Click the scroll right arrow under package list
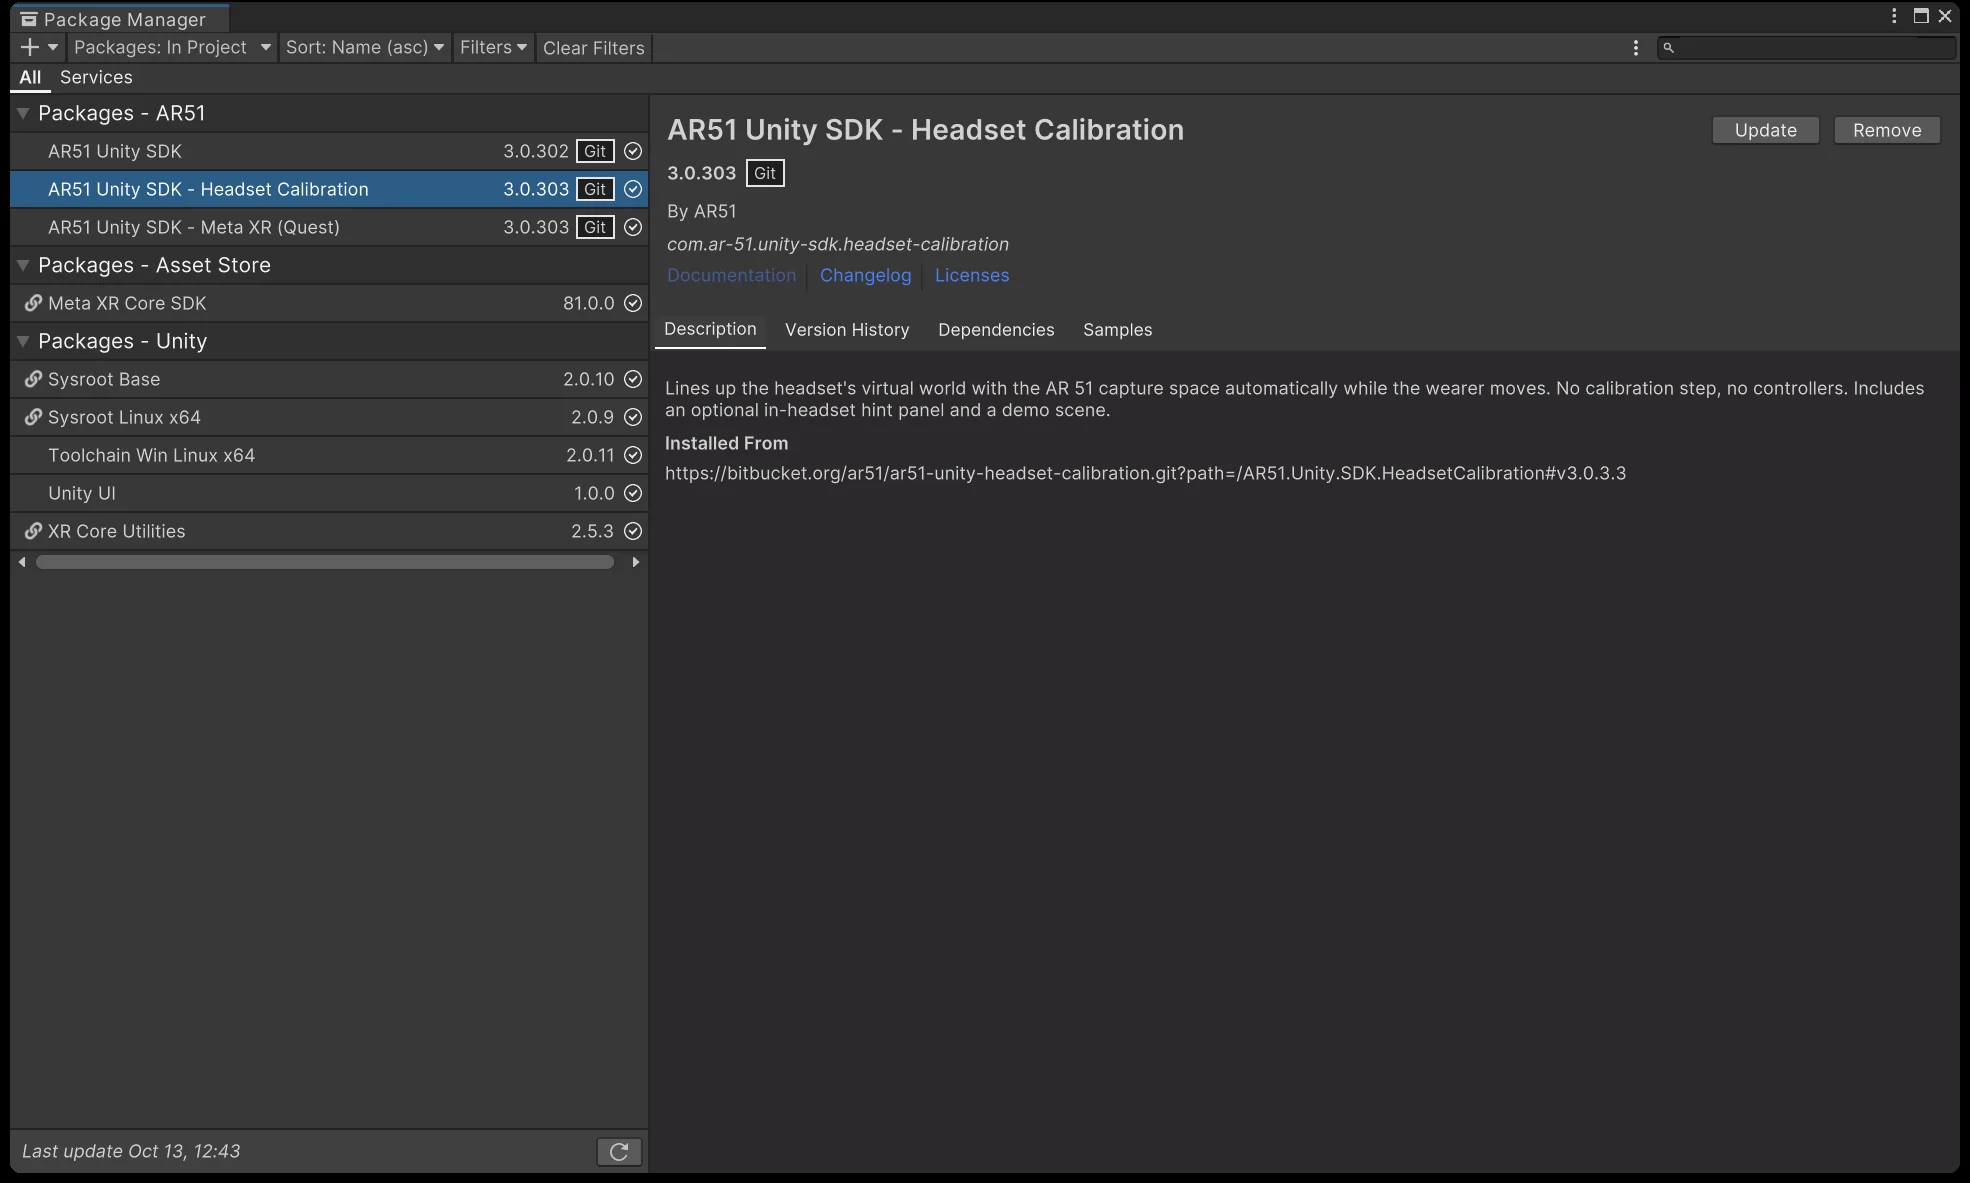The height and width of the screenshot is (1183, 1970). click(635, 562)
